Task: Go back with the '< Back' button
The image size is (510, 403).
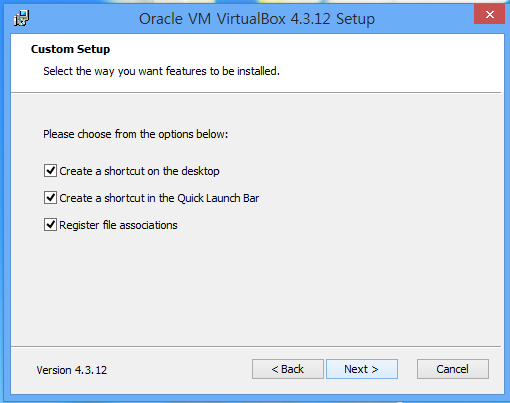Action: point(288,369)
